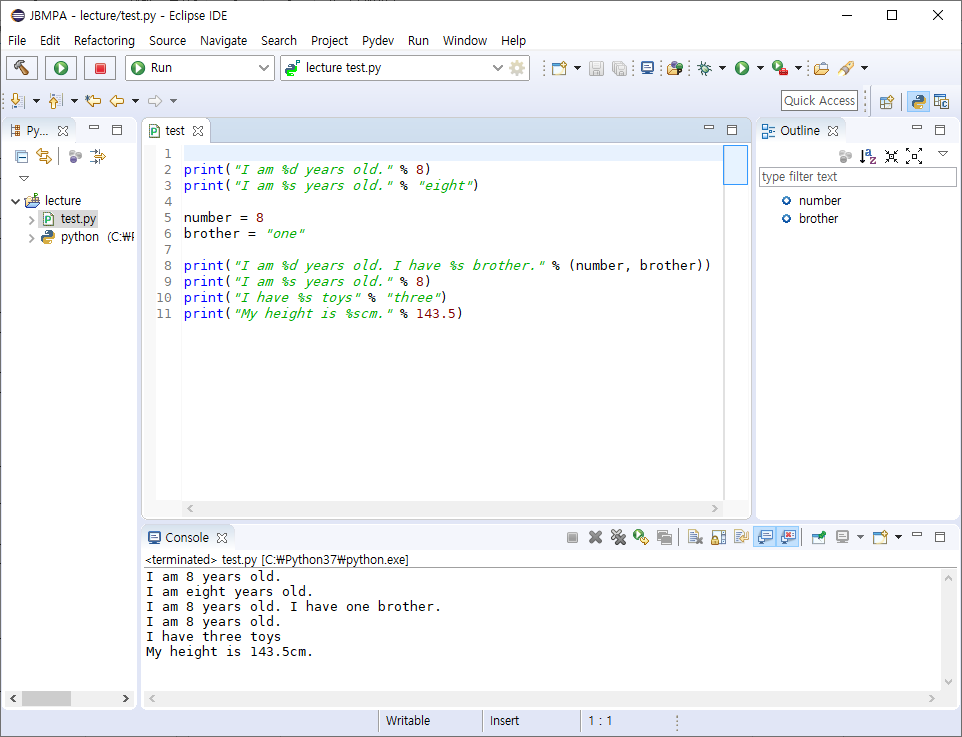Click the green Run As toolbar icon
This screenshot has width=962, height=737.
(742, 68)
